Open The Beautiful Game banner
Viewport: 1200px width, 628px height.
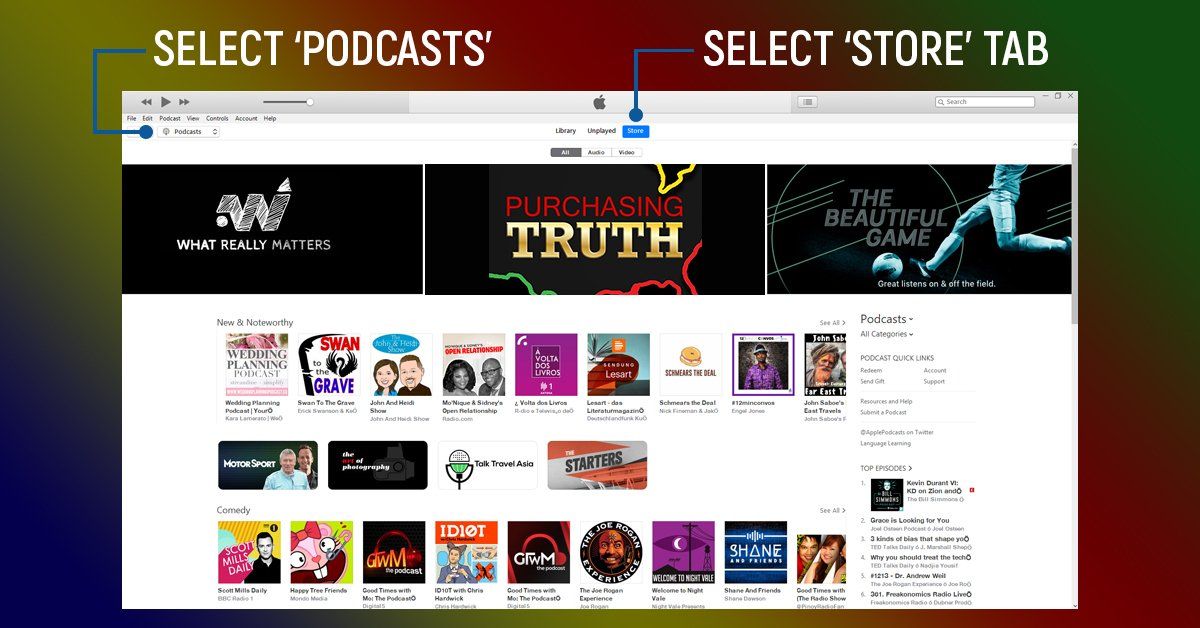click(919, 229)
